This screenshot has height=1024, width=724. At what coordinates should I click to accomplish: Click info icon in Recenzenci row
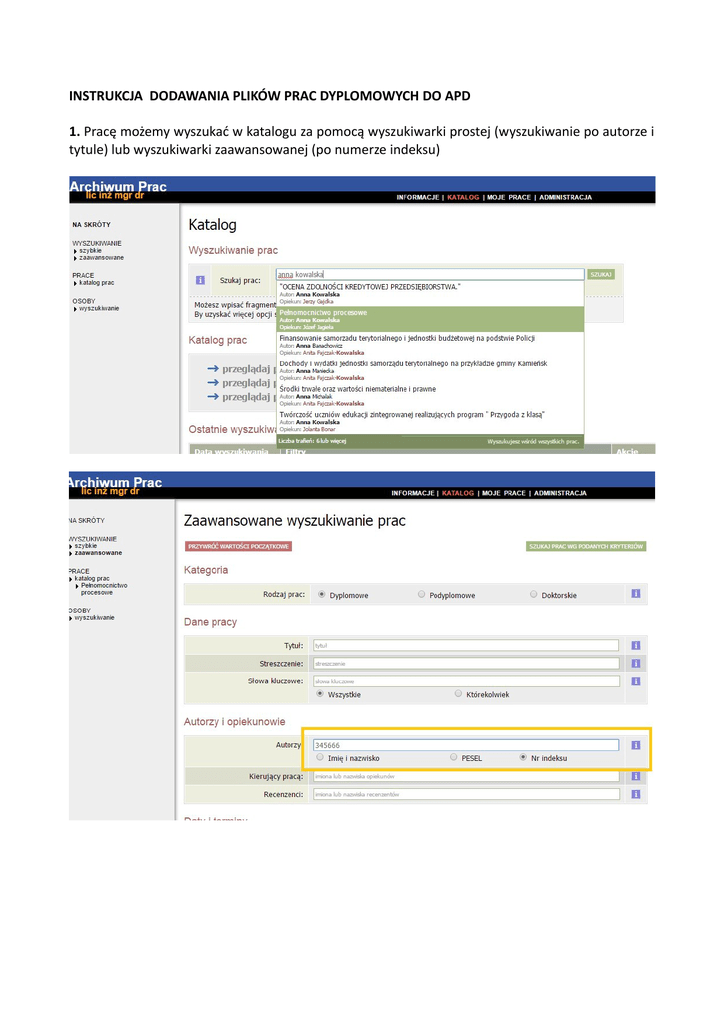tap(635, 794)
